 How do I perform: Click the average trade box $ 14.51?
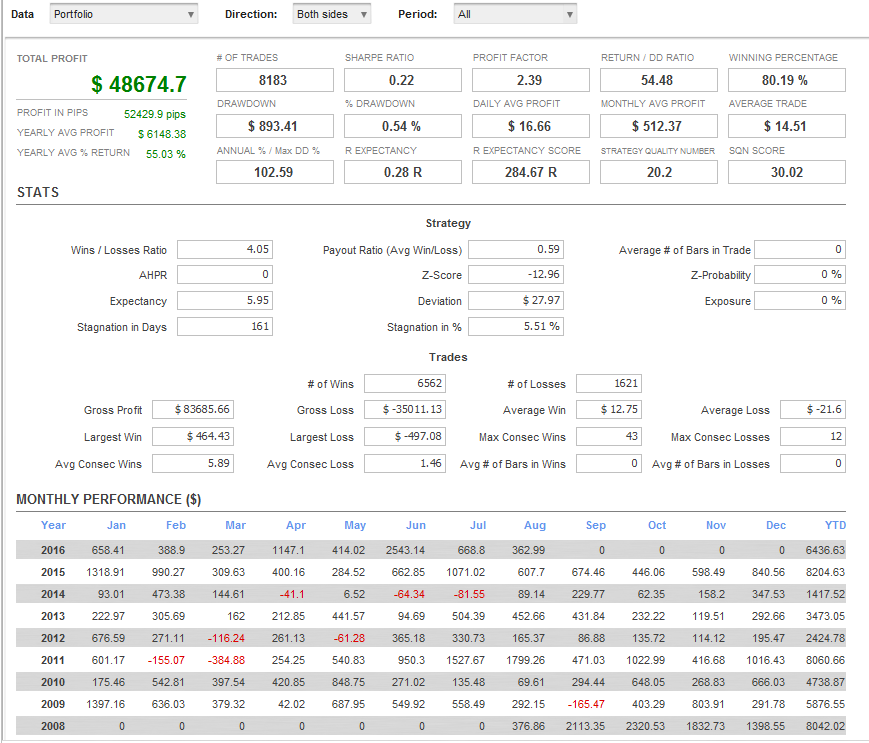coord(787,126)
